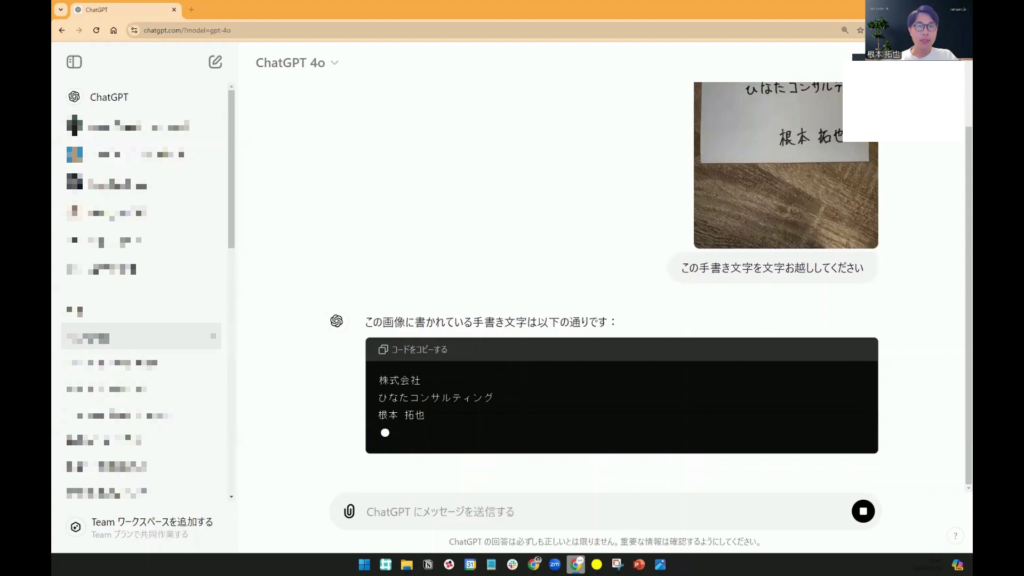Open the Windows Start menu
This screenshot has height=576, width=1024.
point(364,564)
